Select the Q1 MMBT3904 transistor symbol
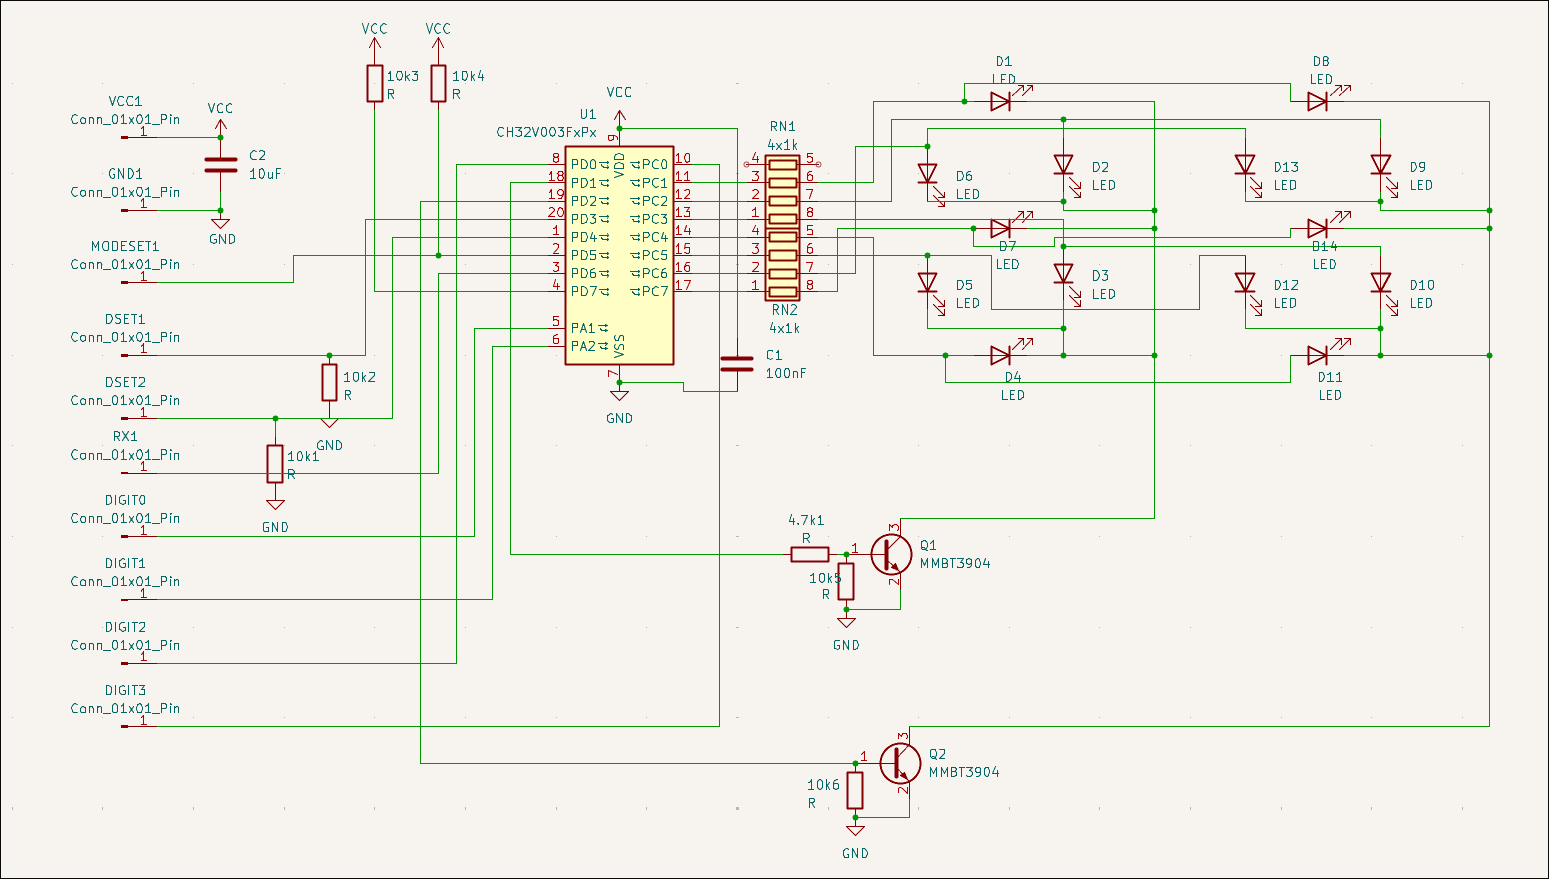Image resolution: width=1549 pixels, height=879 pixels. (890, 554)
